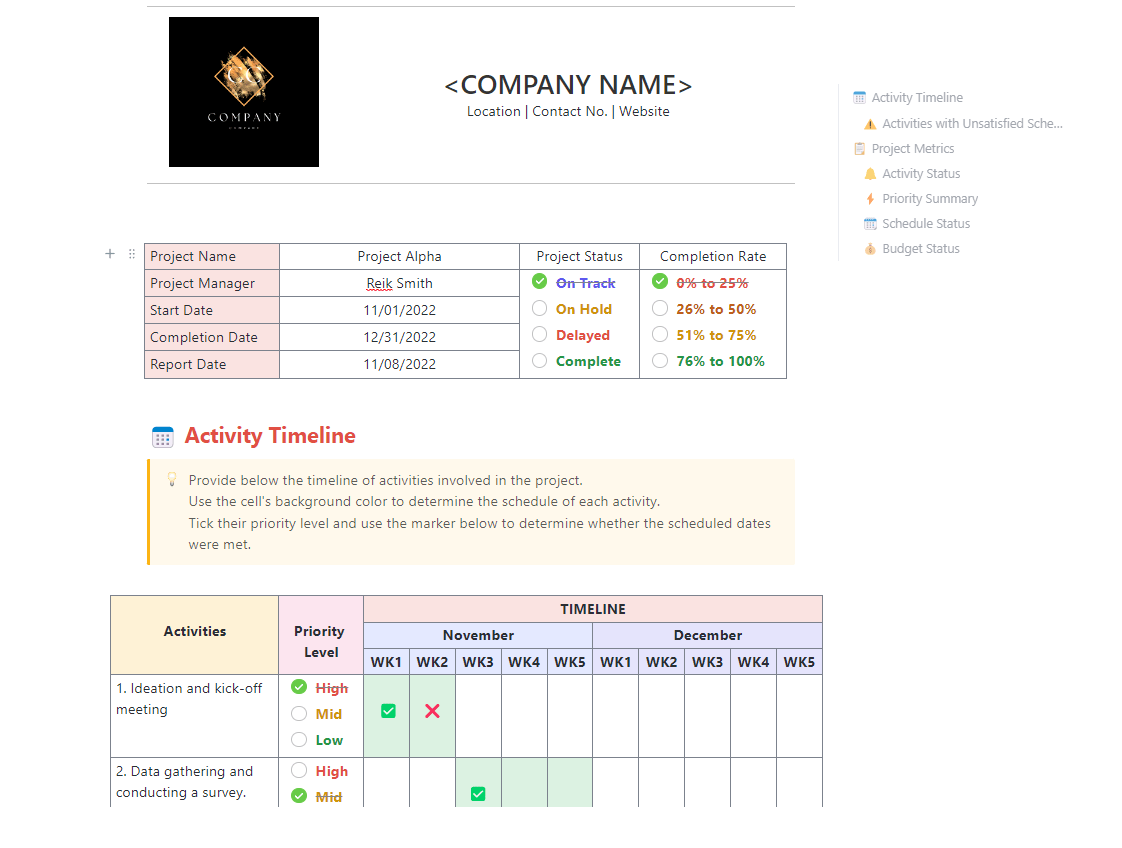This screenshot has height=848, width=1122.
Task: Click the TIMELINE header cell
Action: point(592,609)
